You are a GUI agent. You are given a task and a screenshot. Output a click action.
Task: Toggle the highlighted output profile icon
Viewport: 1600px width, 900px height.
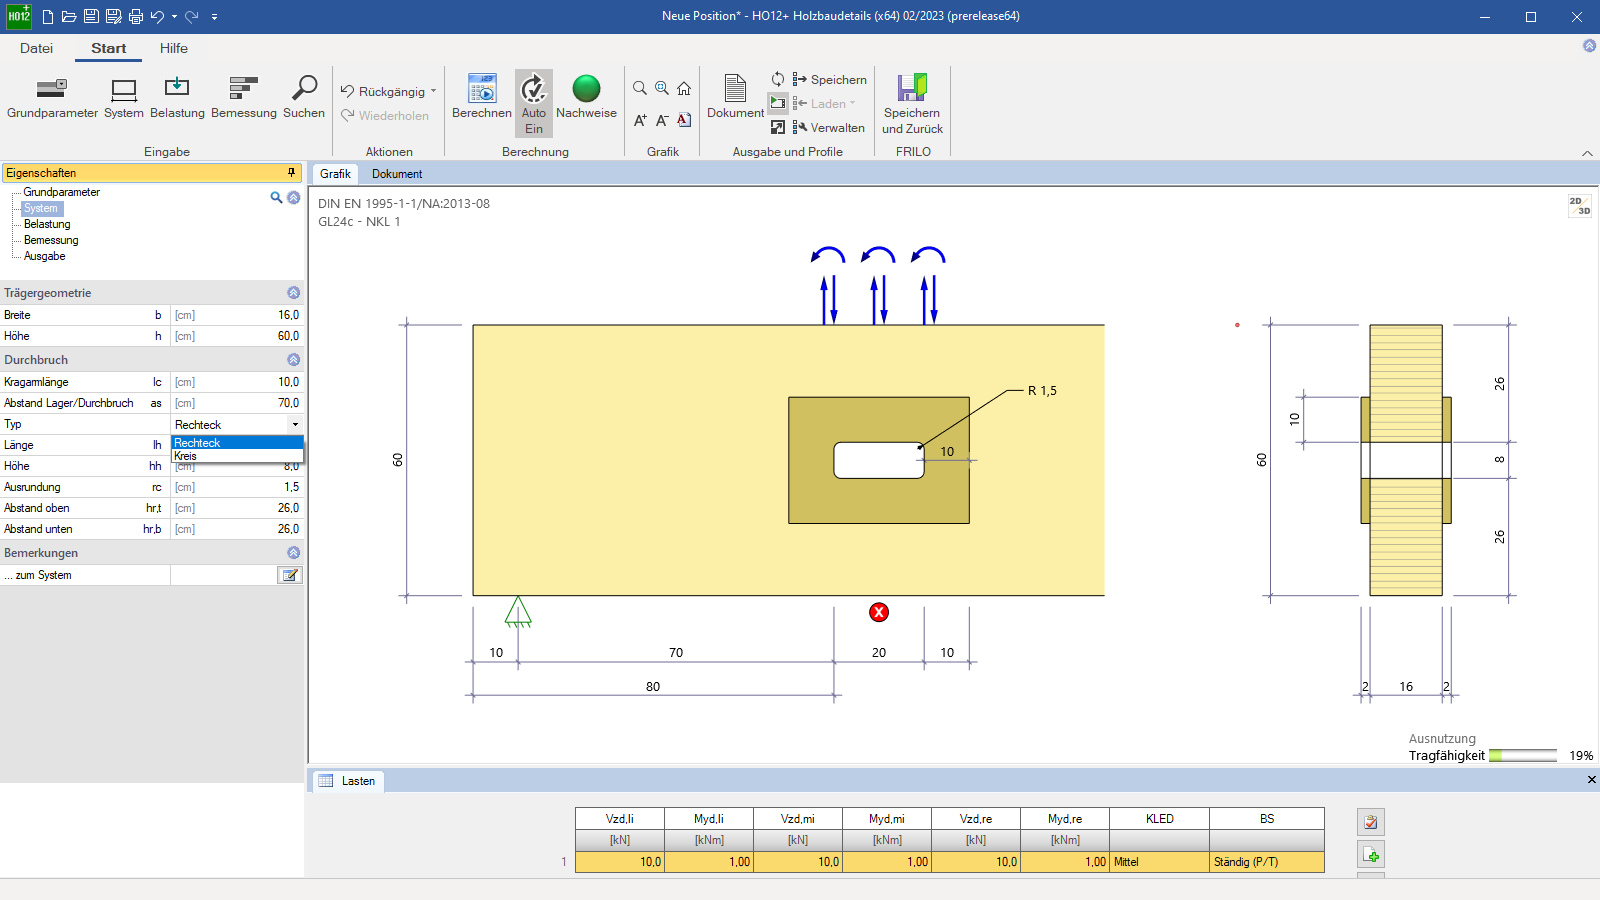778,103
